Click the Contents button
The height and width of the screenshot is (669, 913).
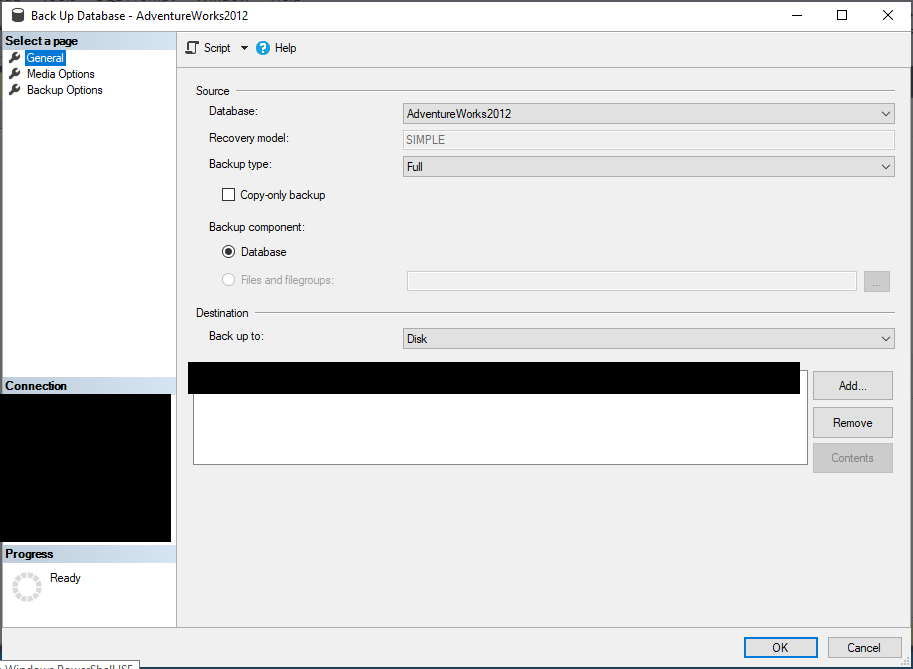(852, 458)
